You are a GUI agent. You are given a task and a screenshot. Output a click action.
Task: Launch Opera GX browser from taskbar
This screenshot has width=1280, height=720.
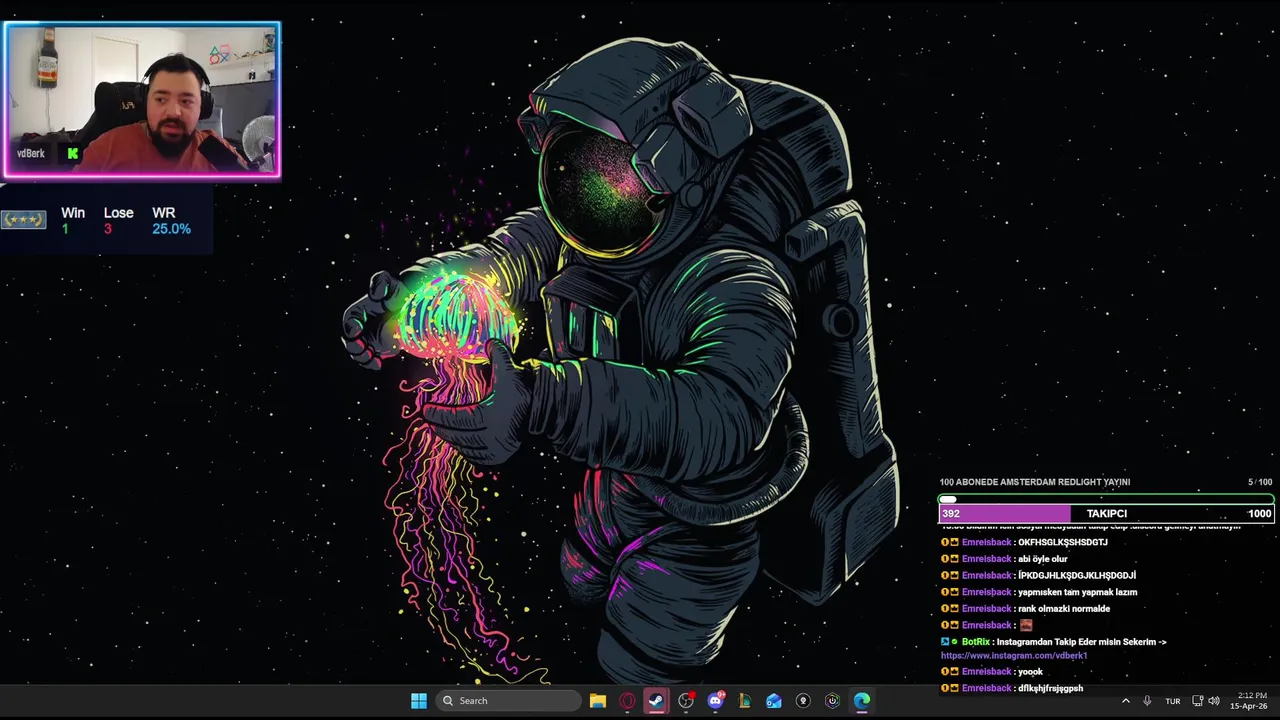coord(627,701)
